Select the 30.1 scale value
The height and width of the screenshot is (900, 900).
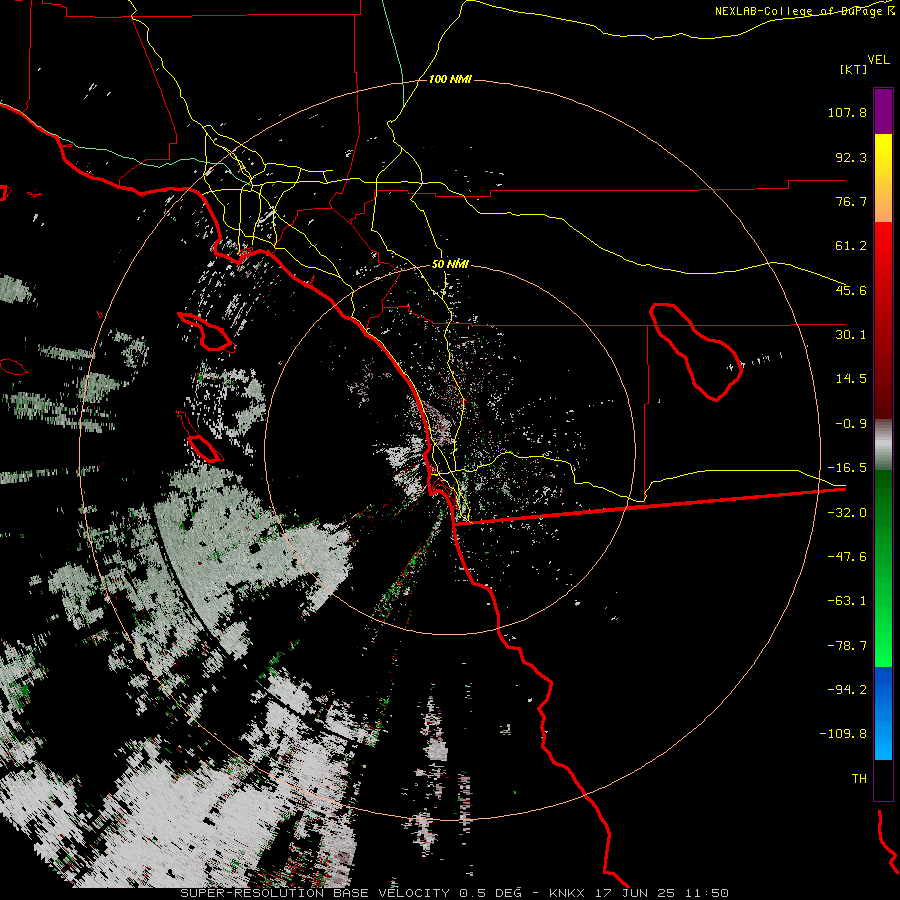[851, 335]
